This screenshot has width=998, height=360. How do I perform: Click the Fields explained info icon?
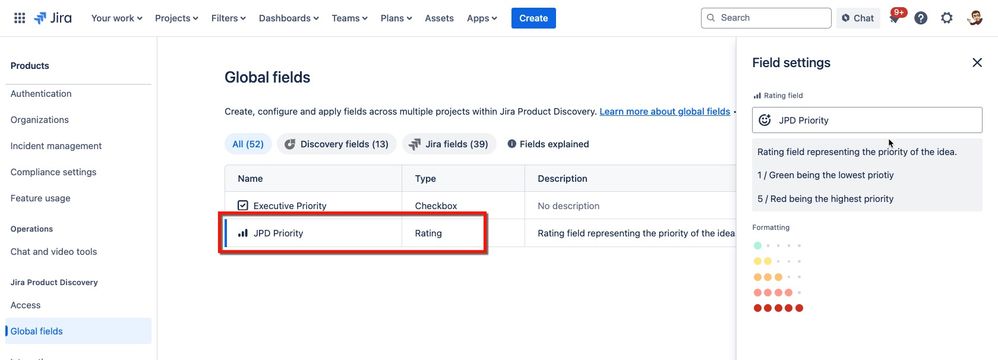point(512,144)
